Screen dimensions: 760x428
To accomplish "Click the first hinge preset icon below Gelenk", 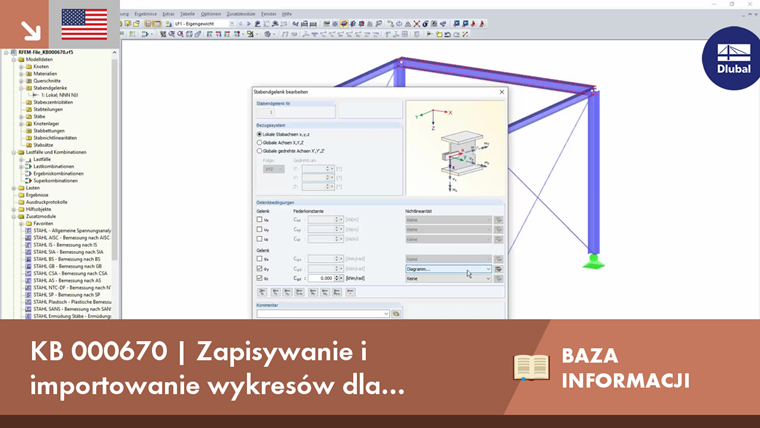I will coord(262,292).
